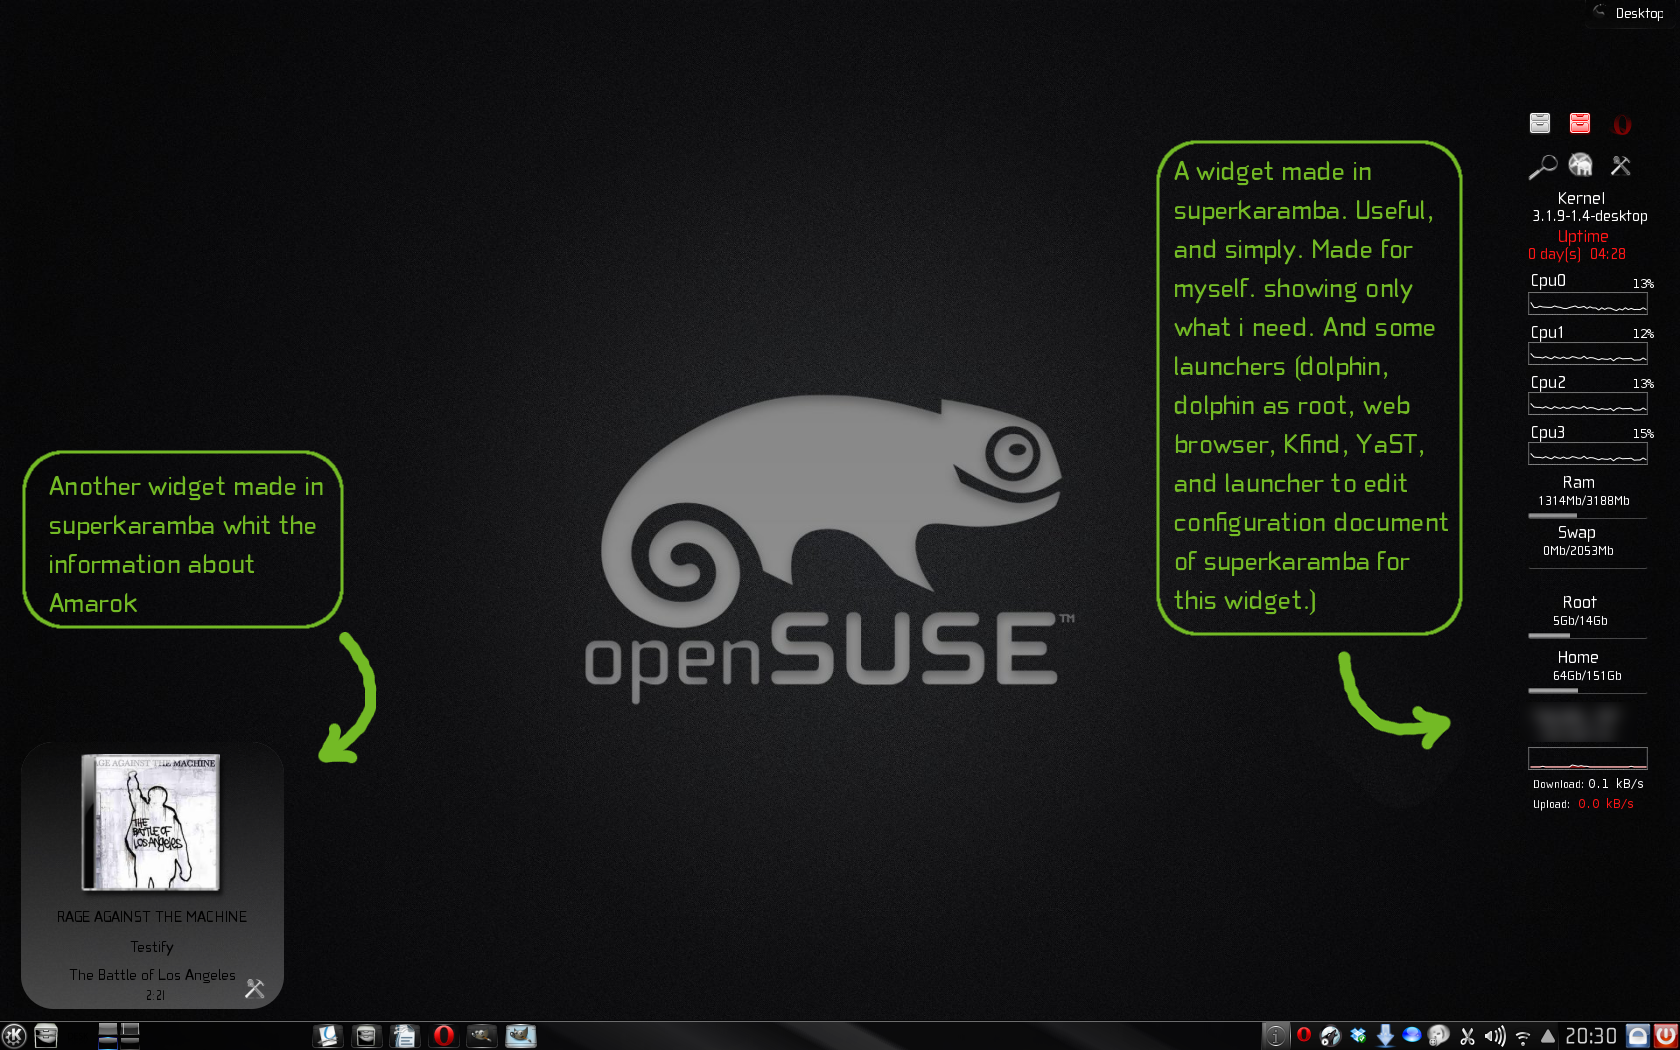Click the '5Gb/14Gb' Root value
The width and height of the screenshot is (1680, 1050).
click(x=1580, y=621)
